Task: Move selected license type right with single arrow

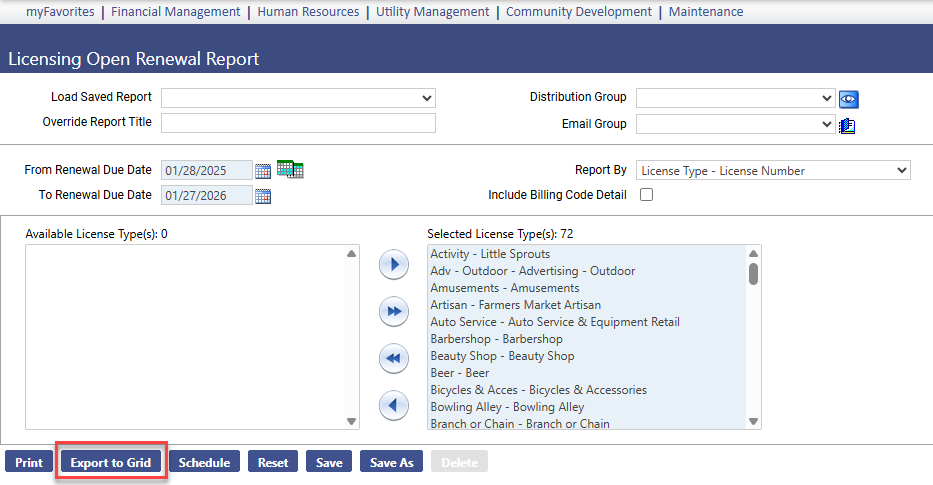Action: click(393, 265)
